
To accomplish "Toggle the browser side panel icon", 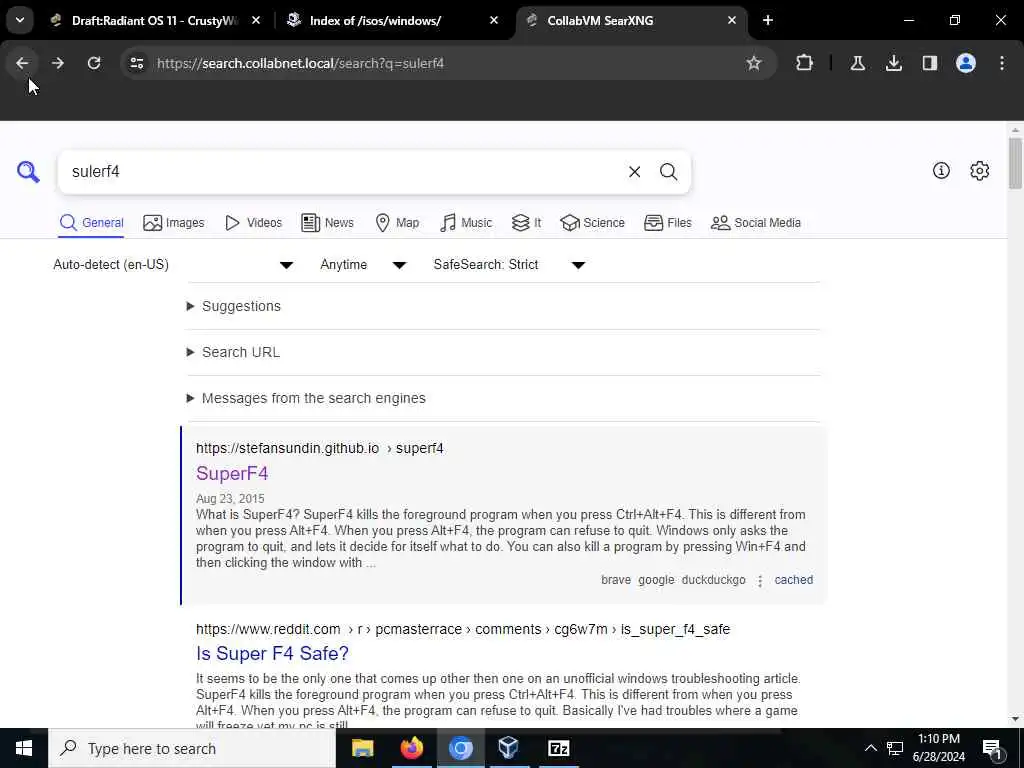I will (929, 63).
